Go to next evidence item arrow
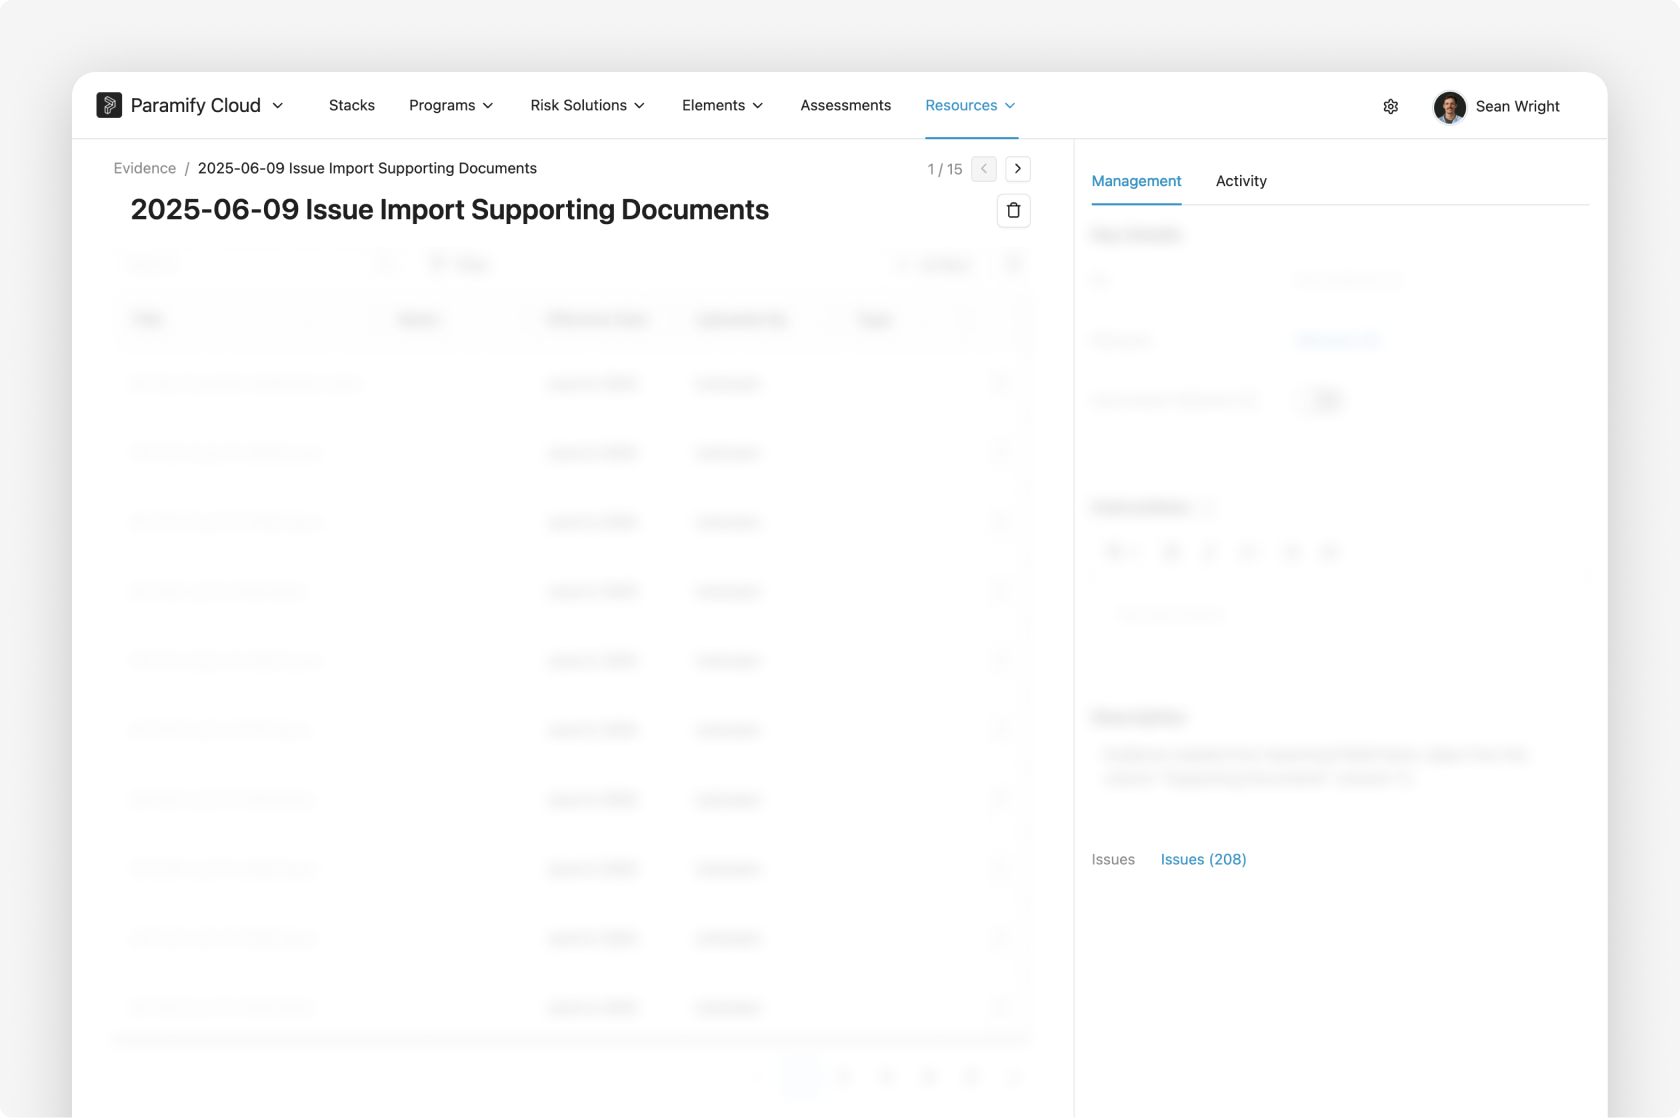Screen dimensions: 1680x1118 (x=1018, y=169)
